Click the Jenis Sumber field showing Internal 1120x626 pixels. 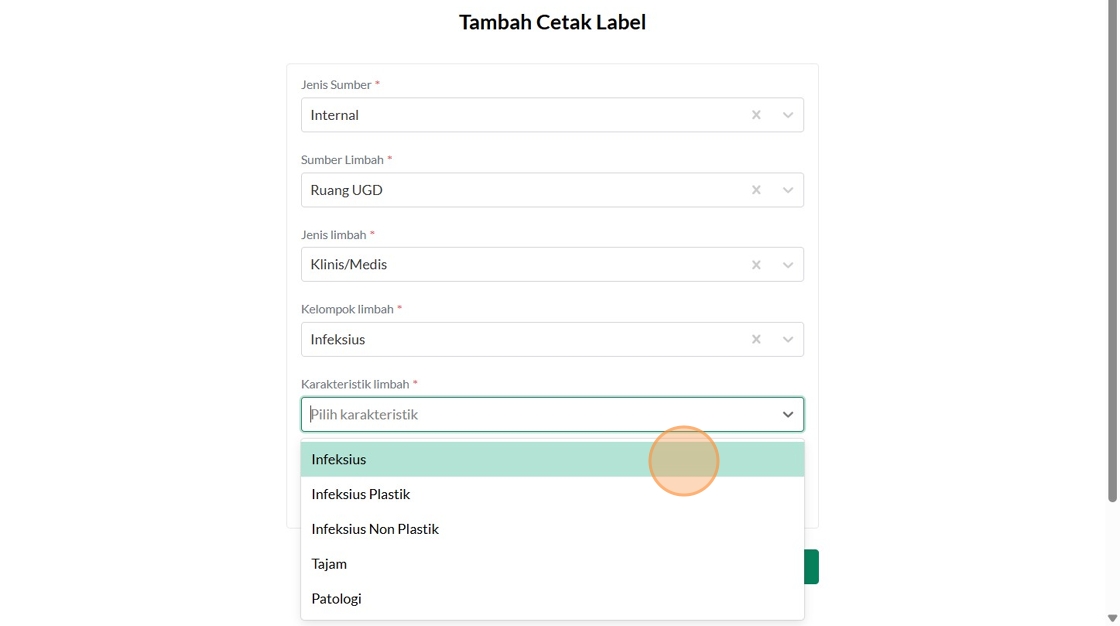click(x=520, y=115)
